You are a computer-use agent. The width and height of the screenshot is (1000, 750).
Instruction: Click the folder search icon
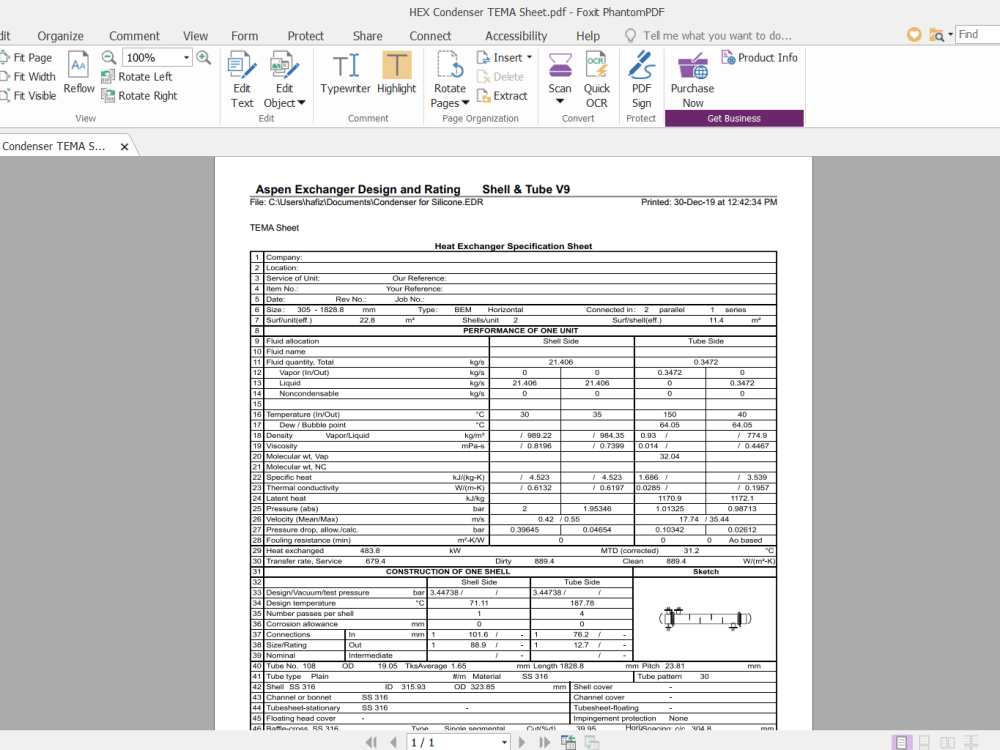point(936,35)
